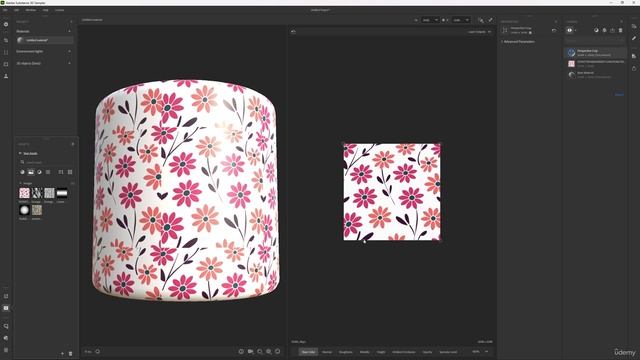Screen dimensions: 640x360
Task: Show the Ambient Occlusion channel tab
Action: pos(404,352)
